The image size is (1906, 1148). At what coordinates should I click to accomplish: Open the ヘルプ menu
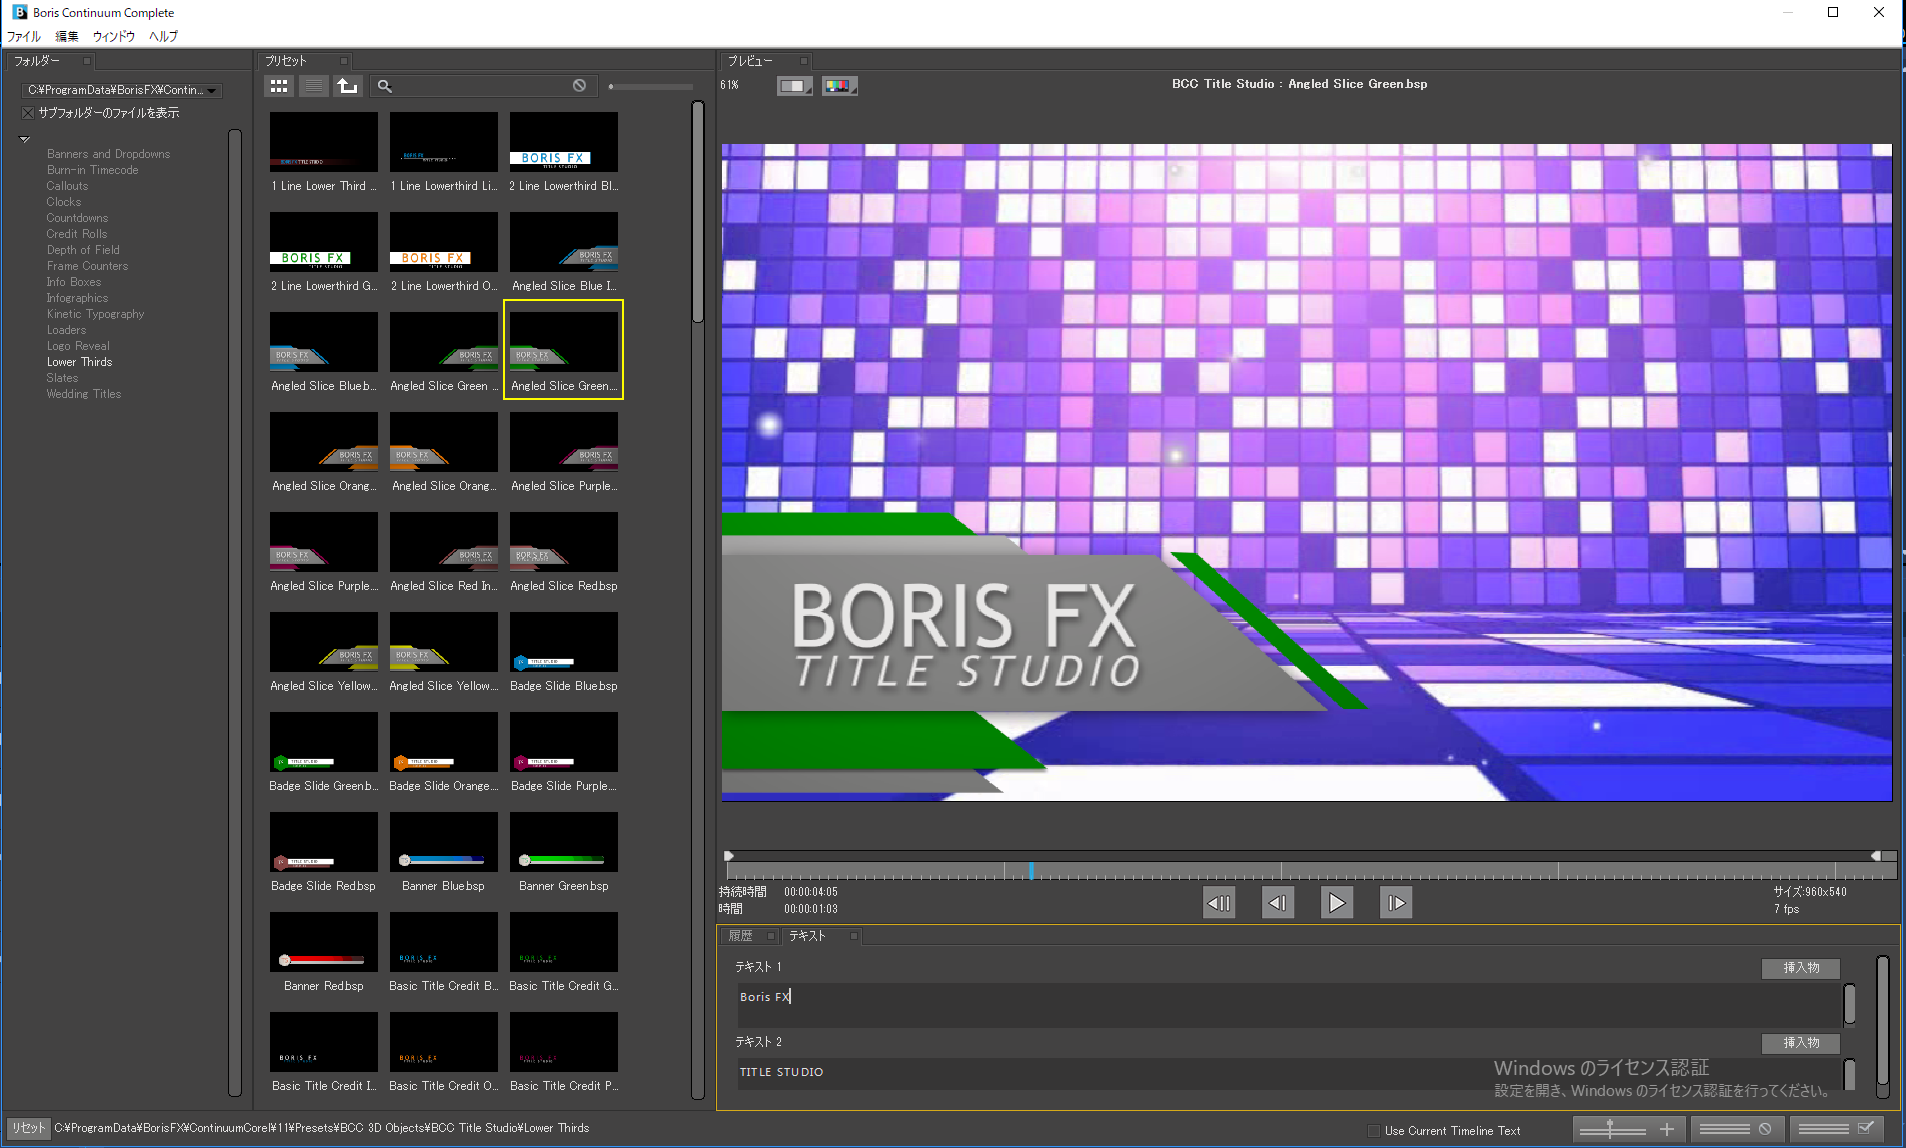coord(163,36)
